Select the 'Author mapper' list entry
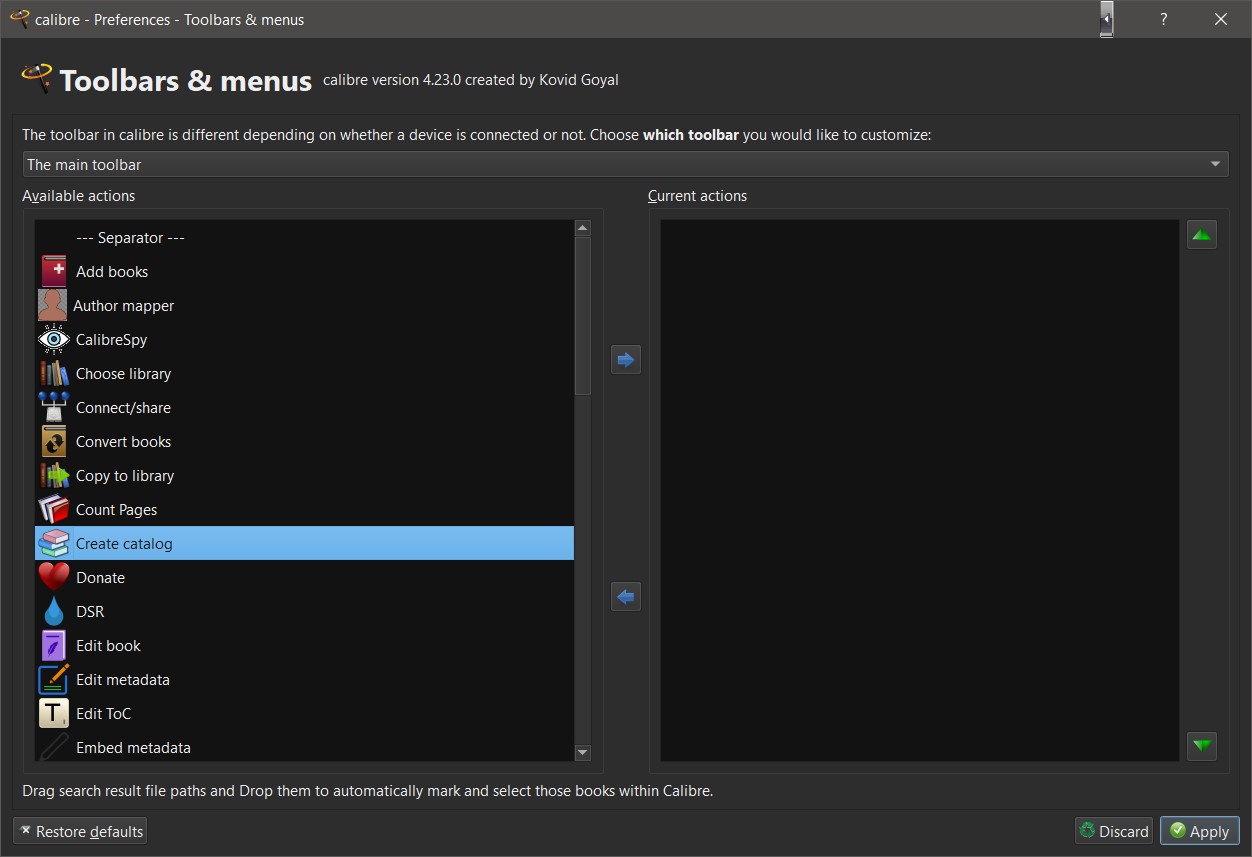This screenshot has height=857, width=1252. (304, 305)
